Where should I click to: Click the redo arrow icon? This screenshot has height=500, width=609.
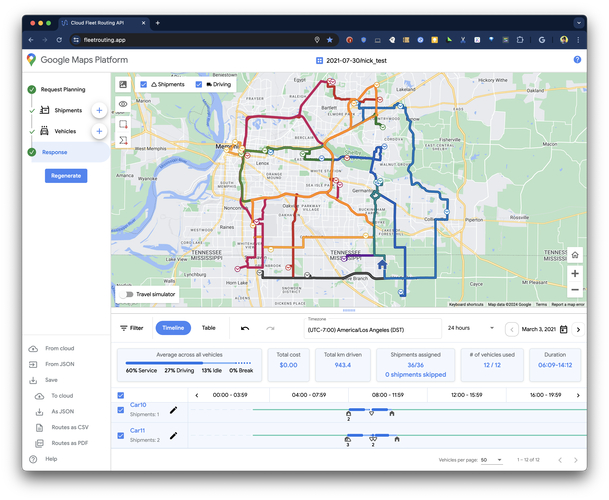click(x=270, y=328)
